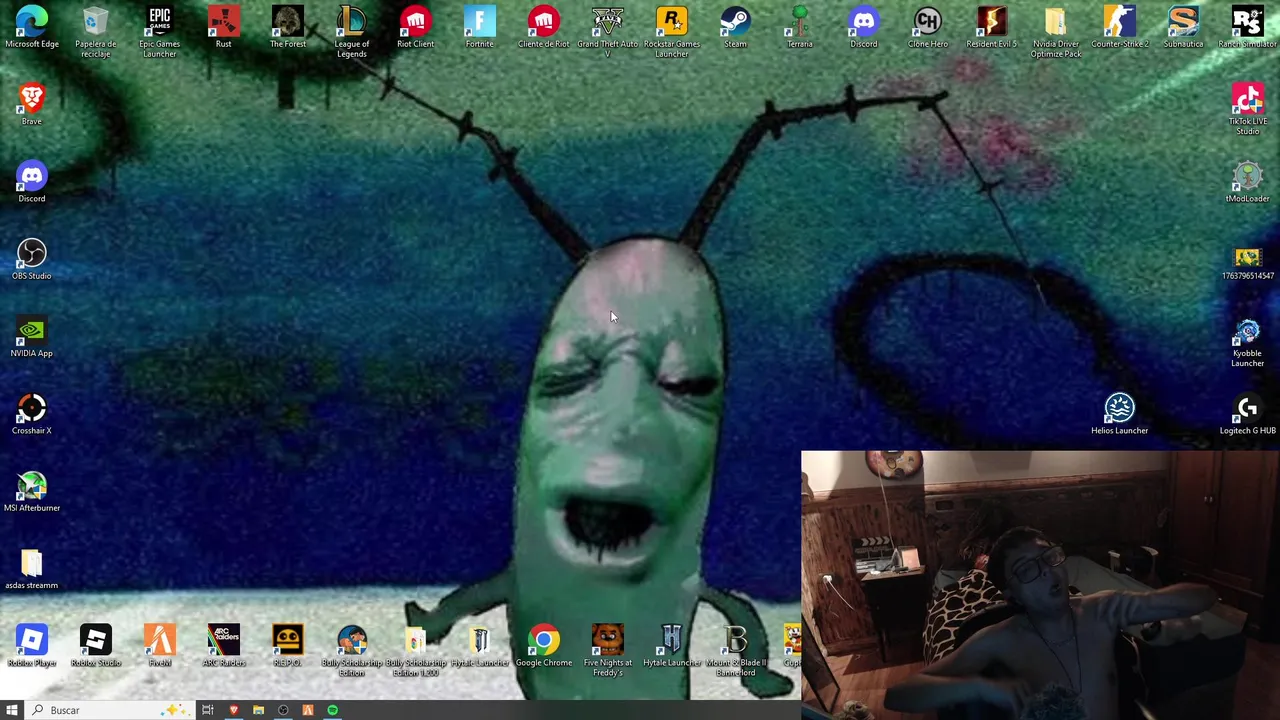Viewport: 1280px width, 720px height.
Task: Click the TikTok LIVE Studio shortcut
Action: [x=1248, y=110]
